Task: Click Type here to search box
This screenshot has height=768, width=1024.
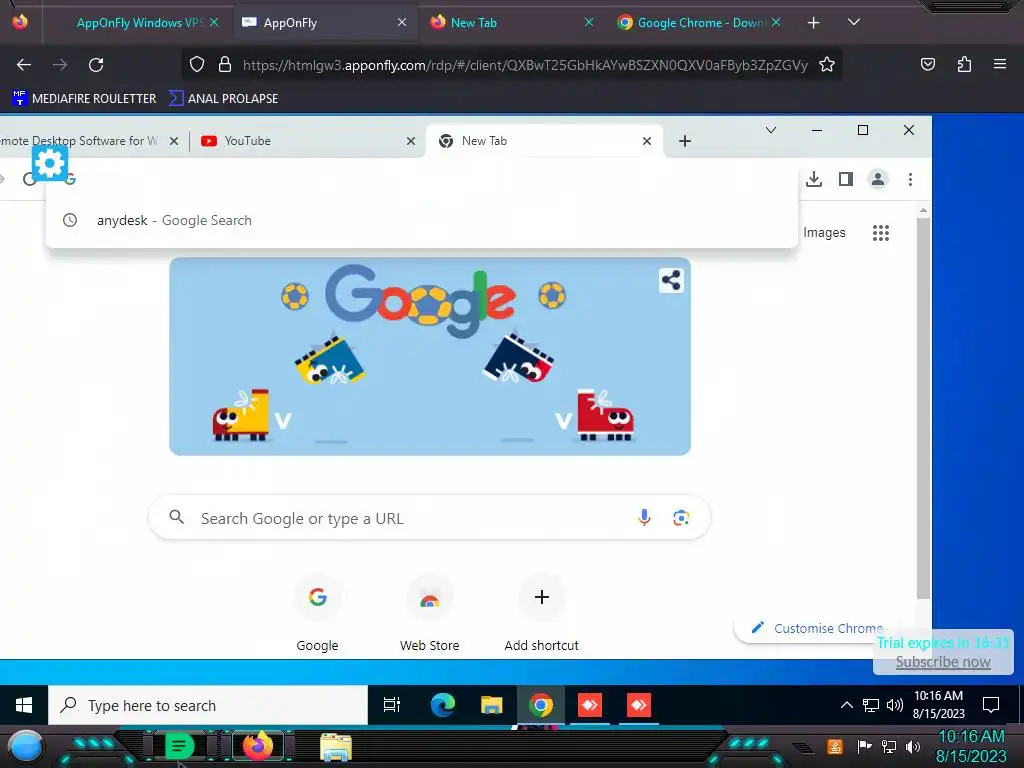Action: (208, 705)
